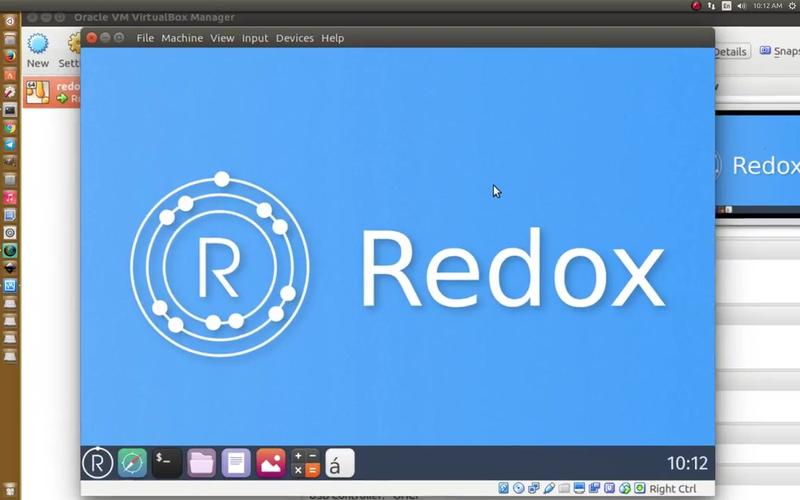Launch Chrome from the Ubuntu launcher

coord(10,128)
